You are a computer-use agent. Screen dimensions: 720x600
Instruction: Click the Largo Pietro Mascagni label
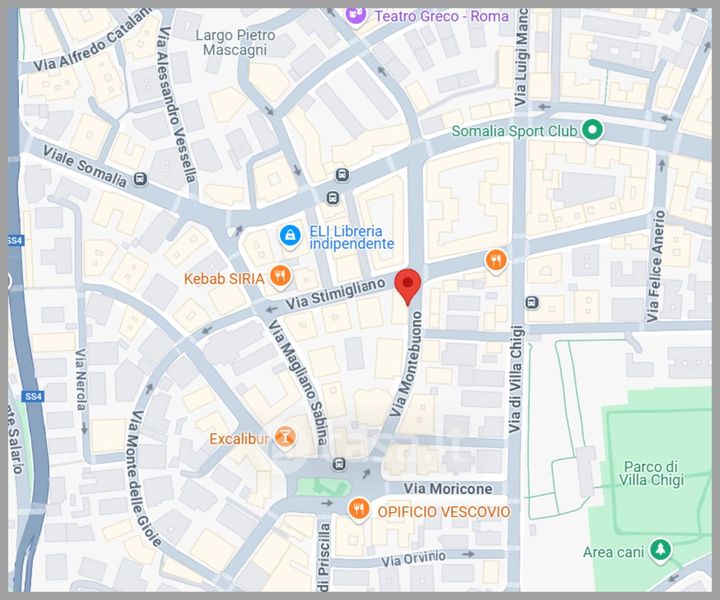[x=235, y=42]
